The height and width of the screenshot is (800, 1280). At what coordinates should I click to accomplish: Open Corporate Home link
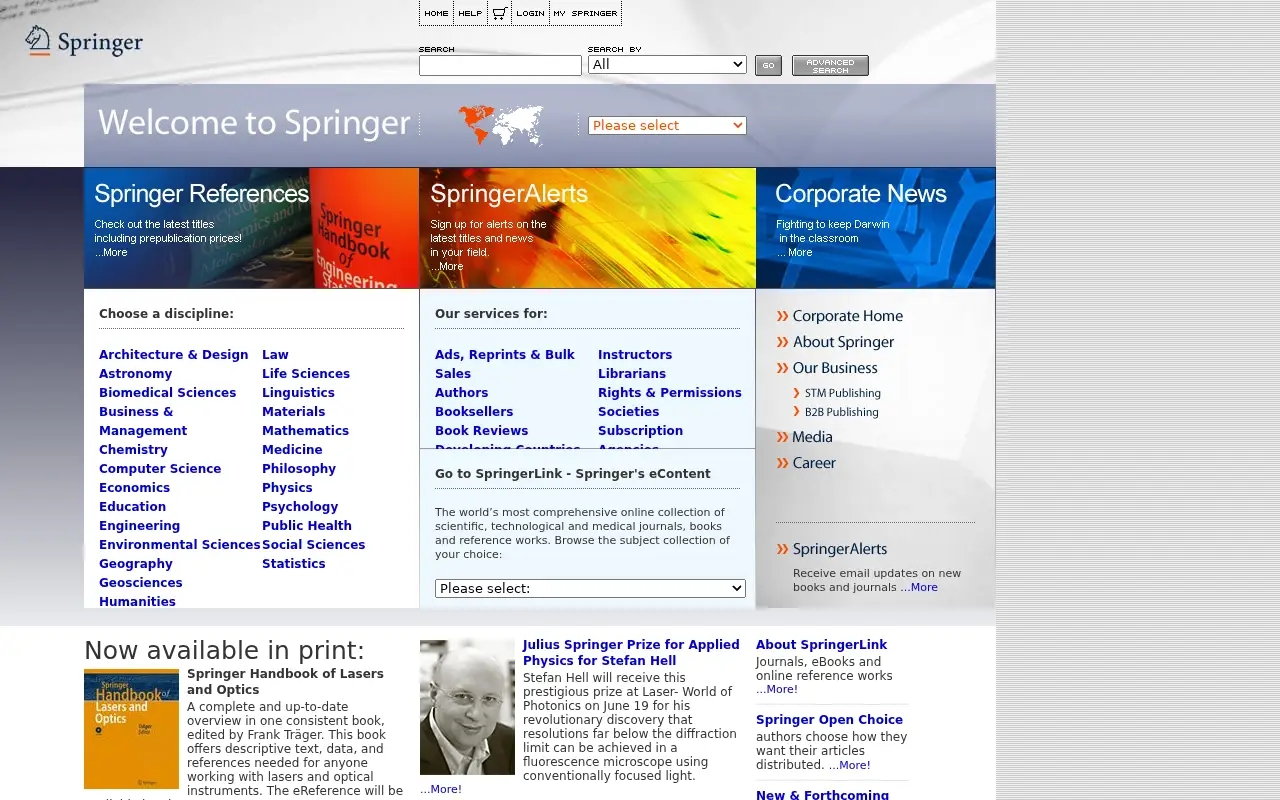tap(840, 316)
